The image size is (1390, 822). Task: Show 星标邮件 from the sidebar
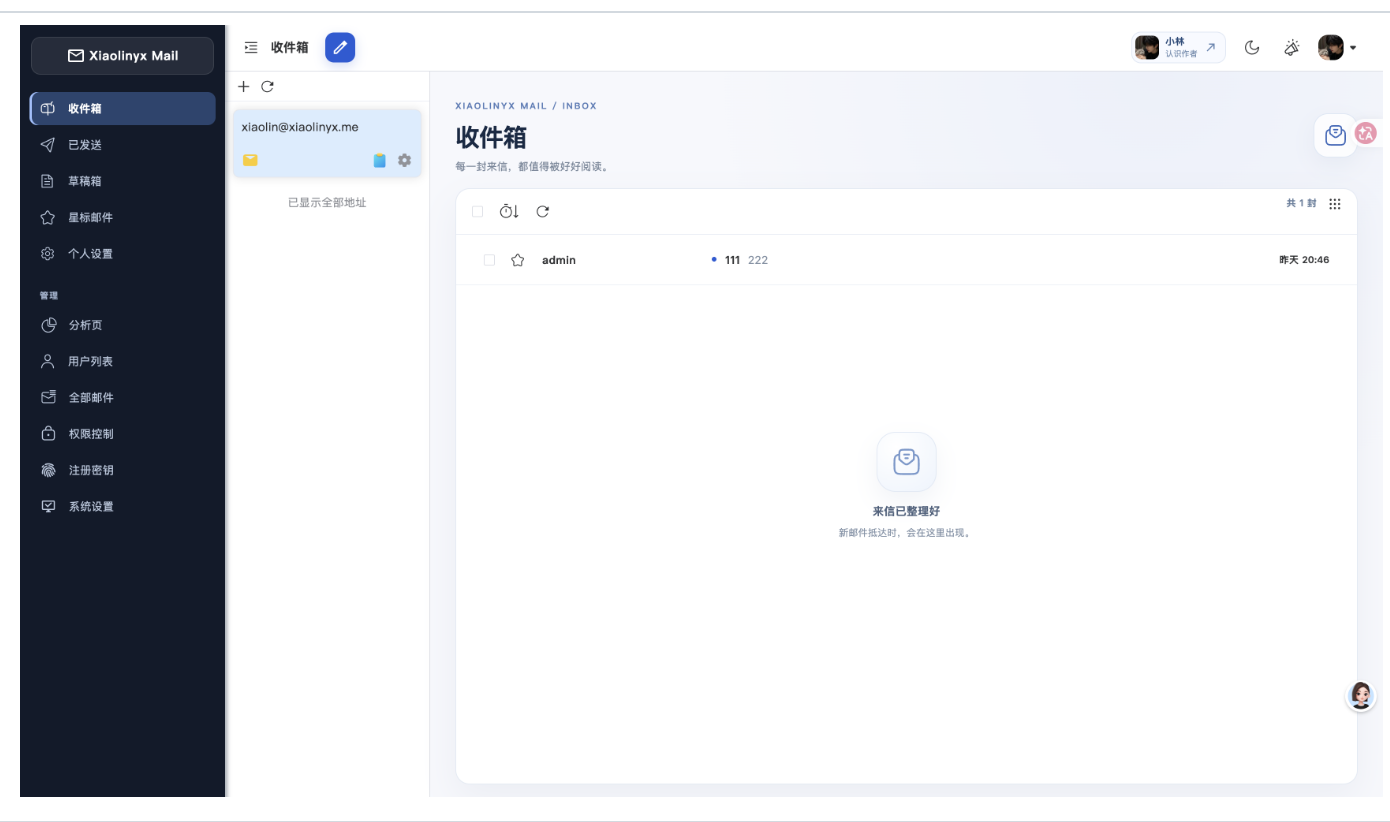123,217
